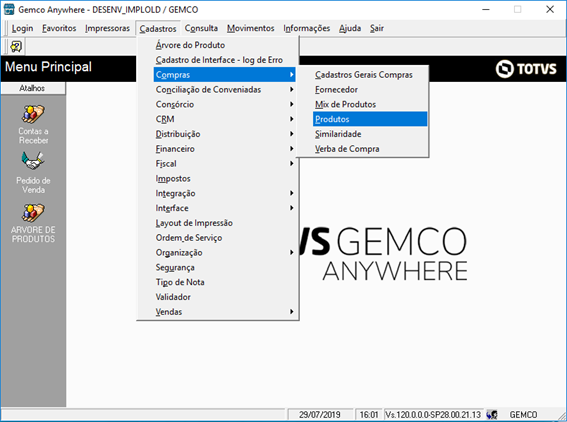567x422 pixels.
Task: Expand the Integração submenu
Action: (x=224, y=193)
